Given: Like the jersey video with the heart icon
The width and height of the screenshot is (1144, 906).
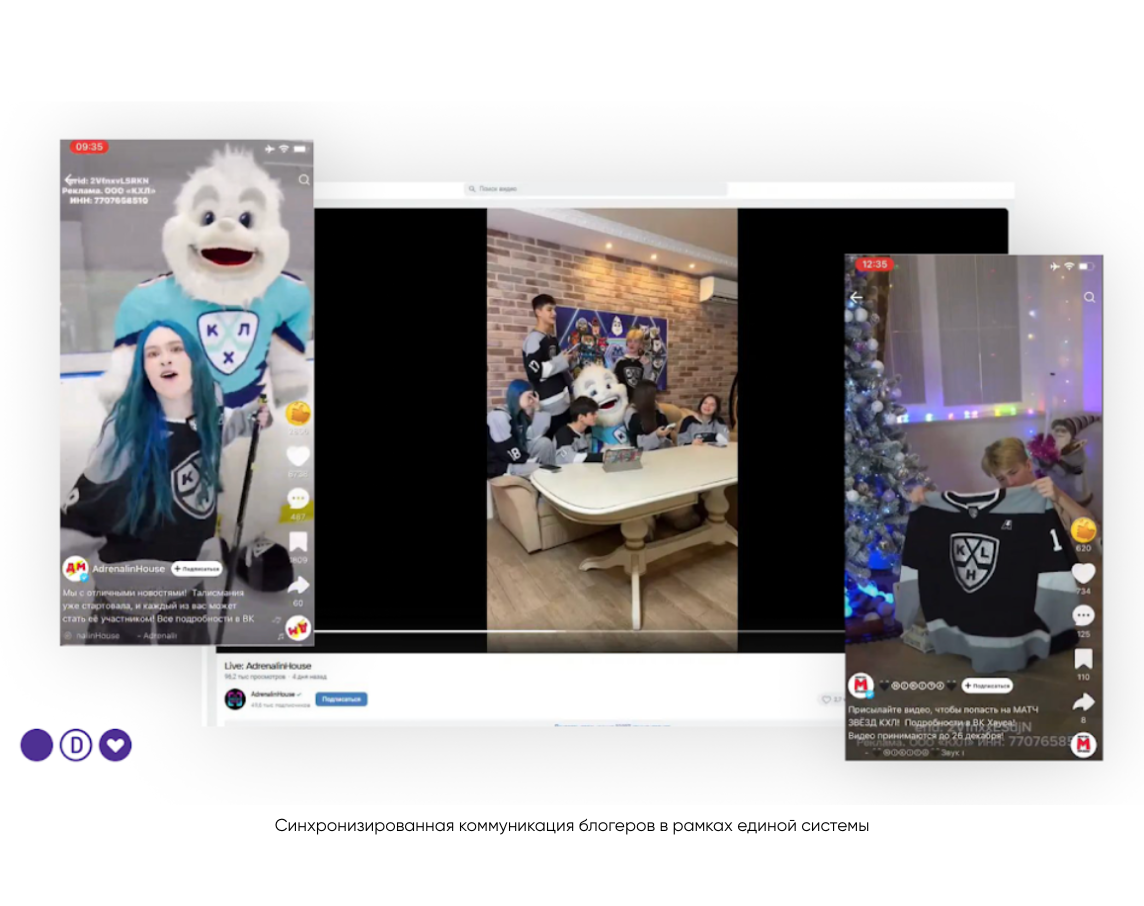Looking at the screenshot, I should click(1083, 573).
